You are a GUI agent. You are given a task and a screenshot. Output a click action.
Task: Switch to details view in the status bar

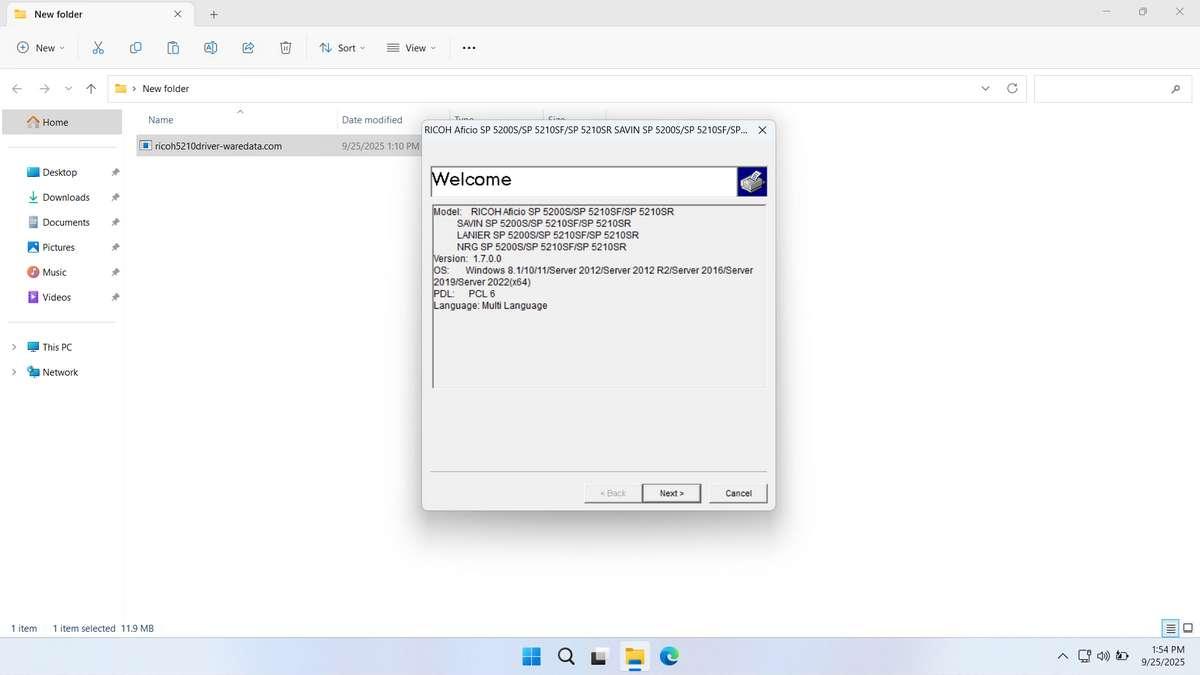click(1168, 628)
